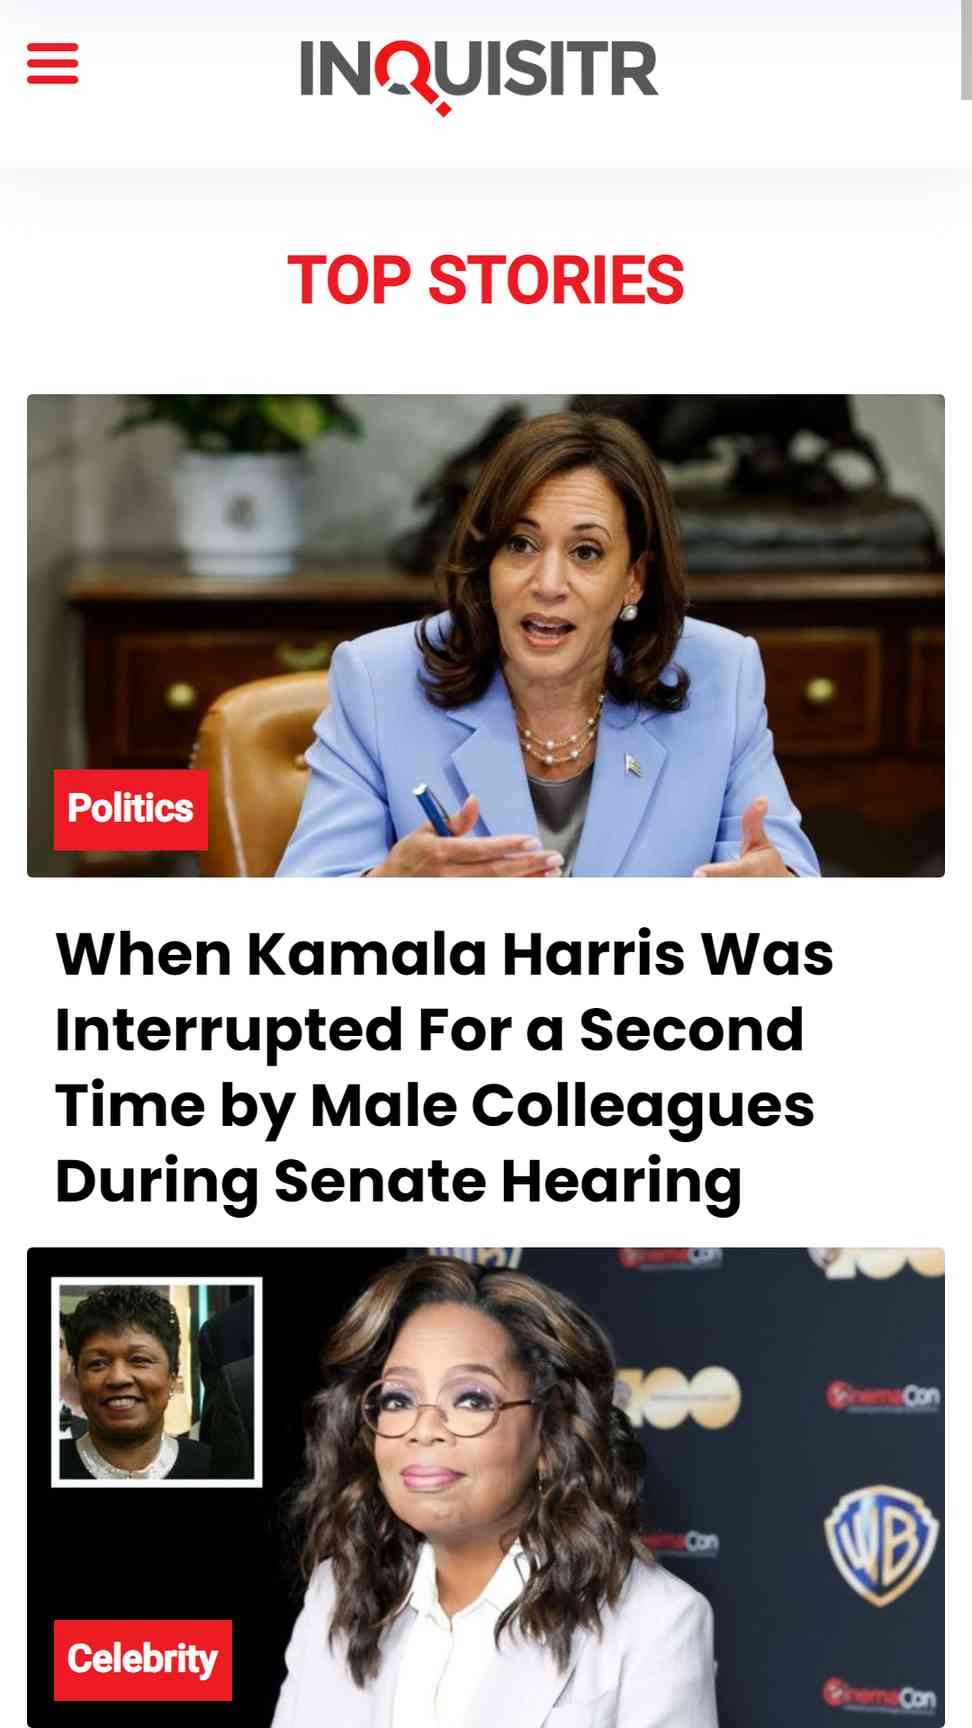Click the page scrollbar thumb
Image resolution: width=972 pixels, height=1728 pixels.
[x=966, y=50]
